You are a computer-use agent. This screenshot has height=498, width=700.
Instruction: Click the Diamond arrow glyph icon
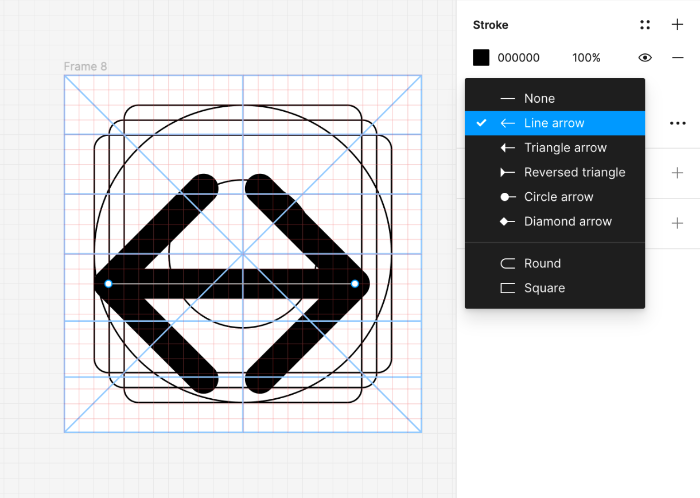[508, 221]
